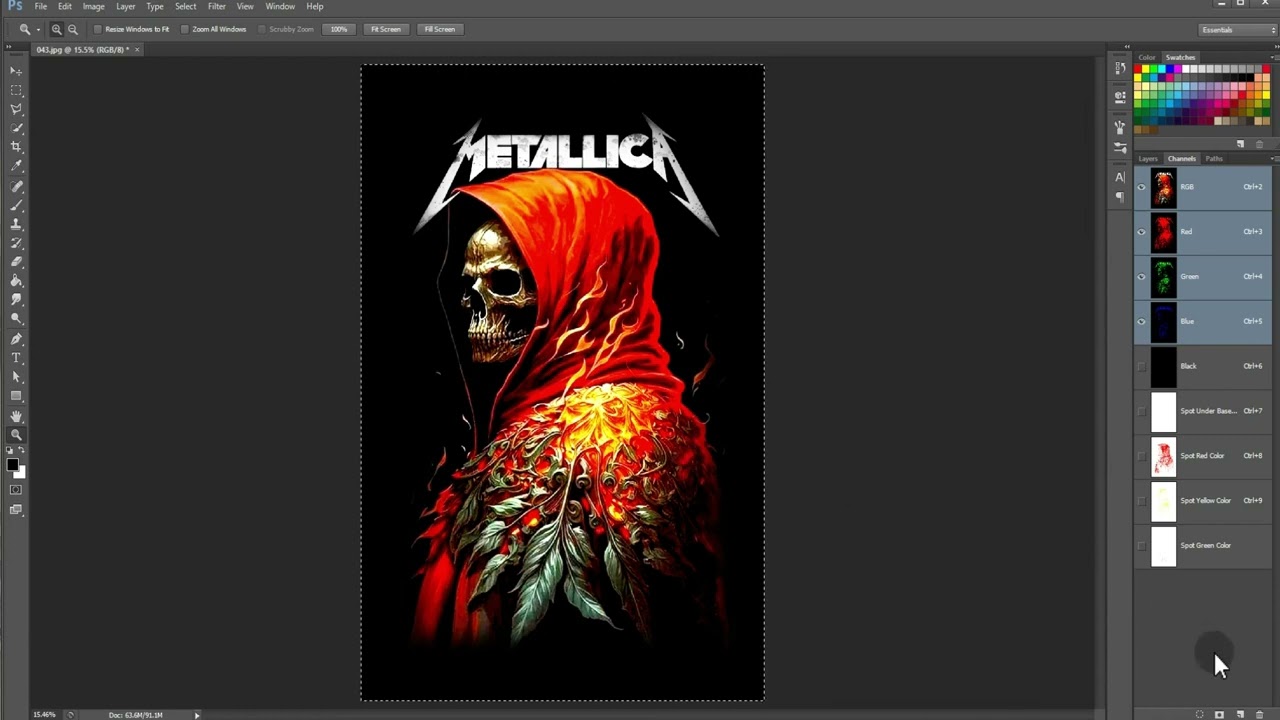This screenshot has width=1280, height=720.
Task: Select the Pen tool
Action: [x=16, y=339]
